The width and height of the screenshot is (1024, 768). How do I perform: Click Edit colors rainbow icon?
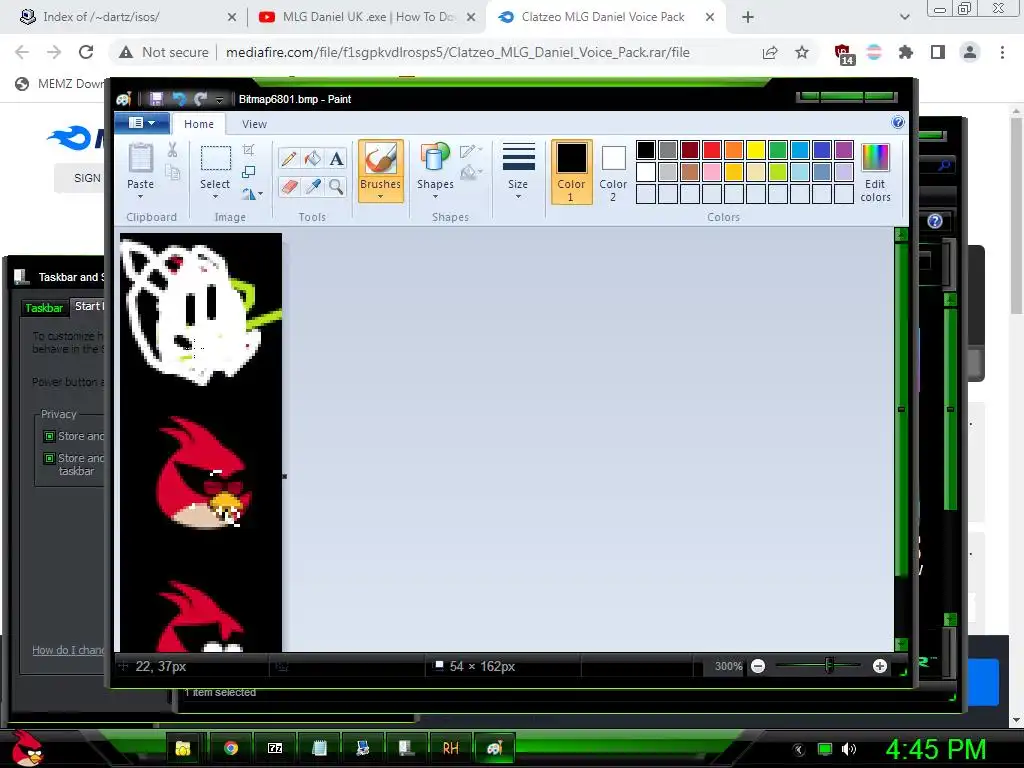[x=875, y=173]
